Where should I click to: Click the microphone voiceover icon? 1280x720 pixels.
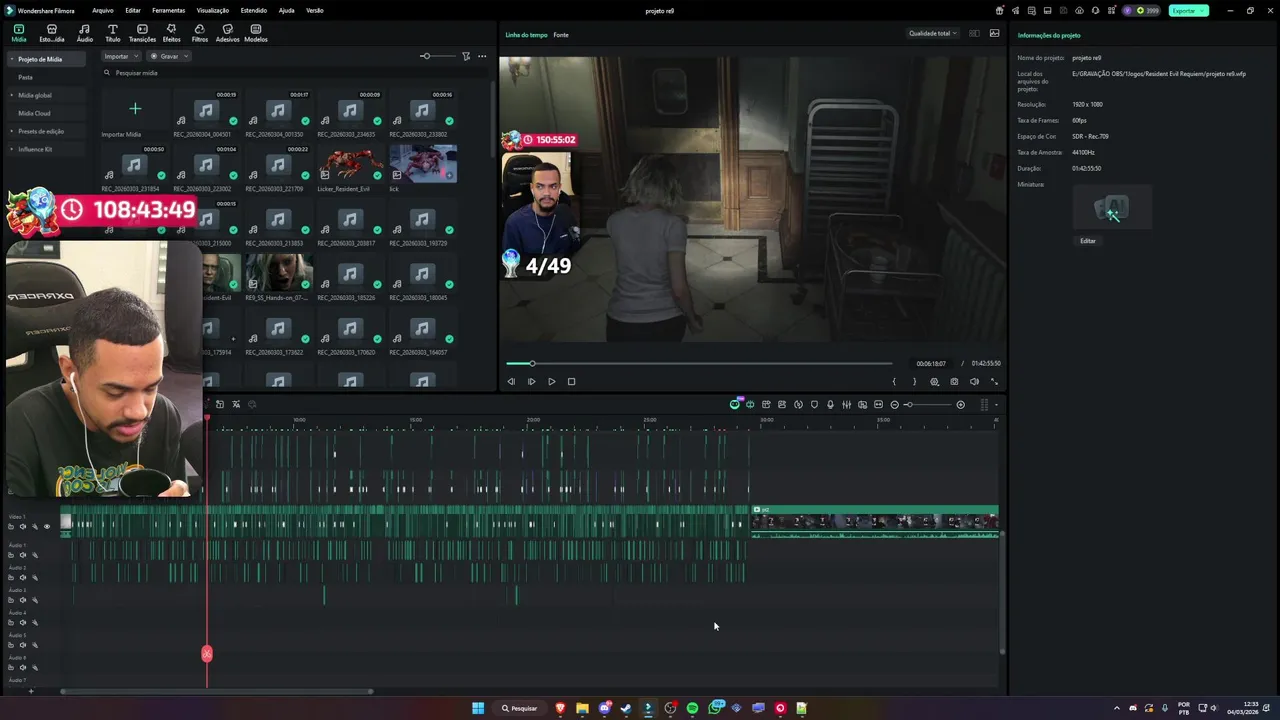pos(830,405)
